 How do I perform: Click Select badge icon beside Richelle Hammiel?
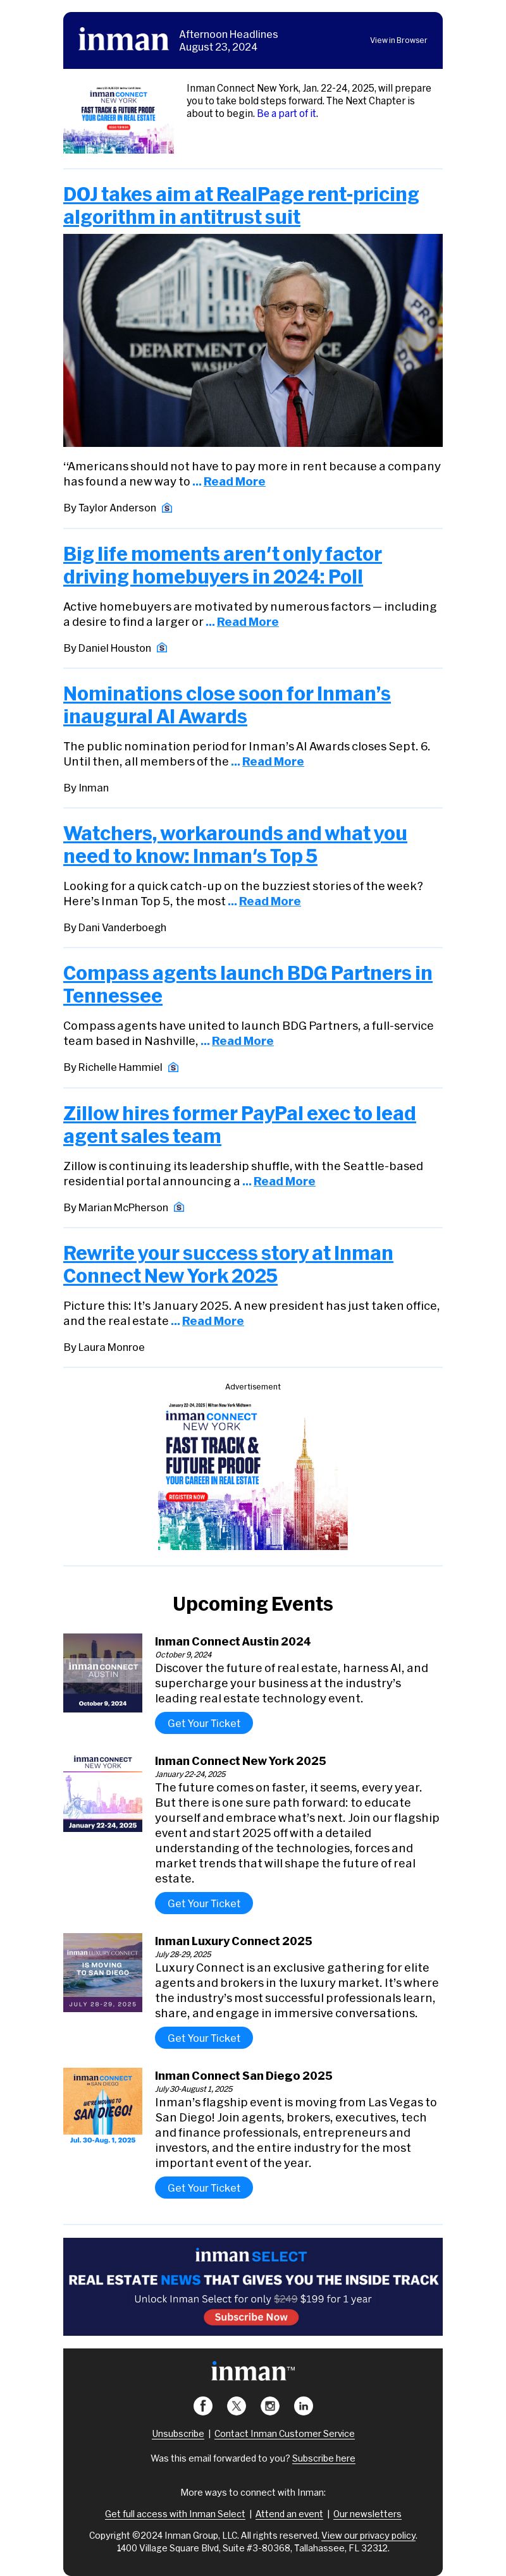point(173,1067)
